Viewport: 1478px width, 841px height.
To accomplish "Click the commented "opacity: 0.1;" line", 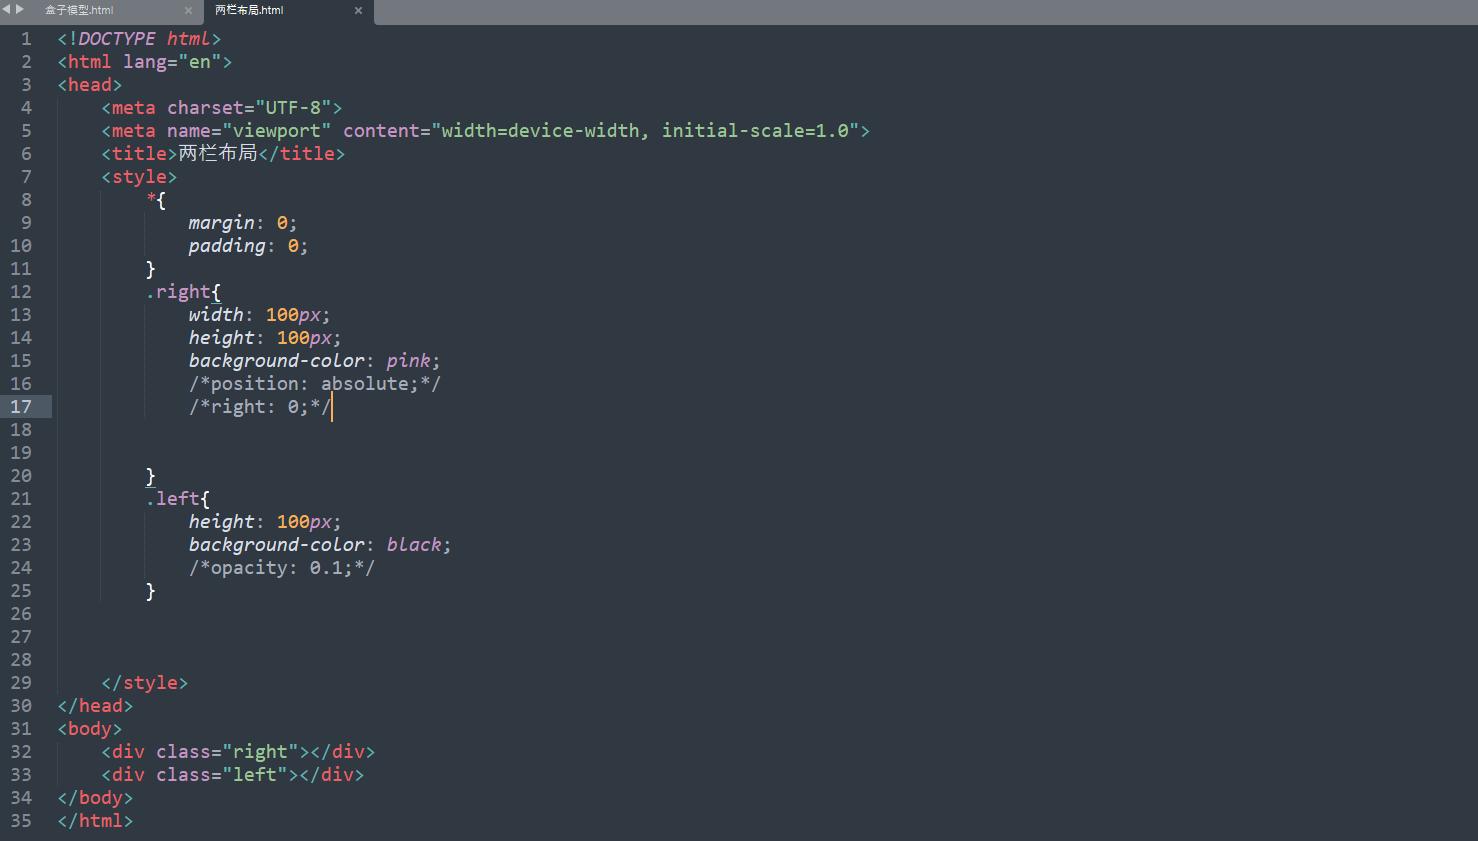I will (282, 568).
